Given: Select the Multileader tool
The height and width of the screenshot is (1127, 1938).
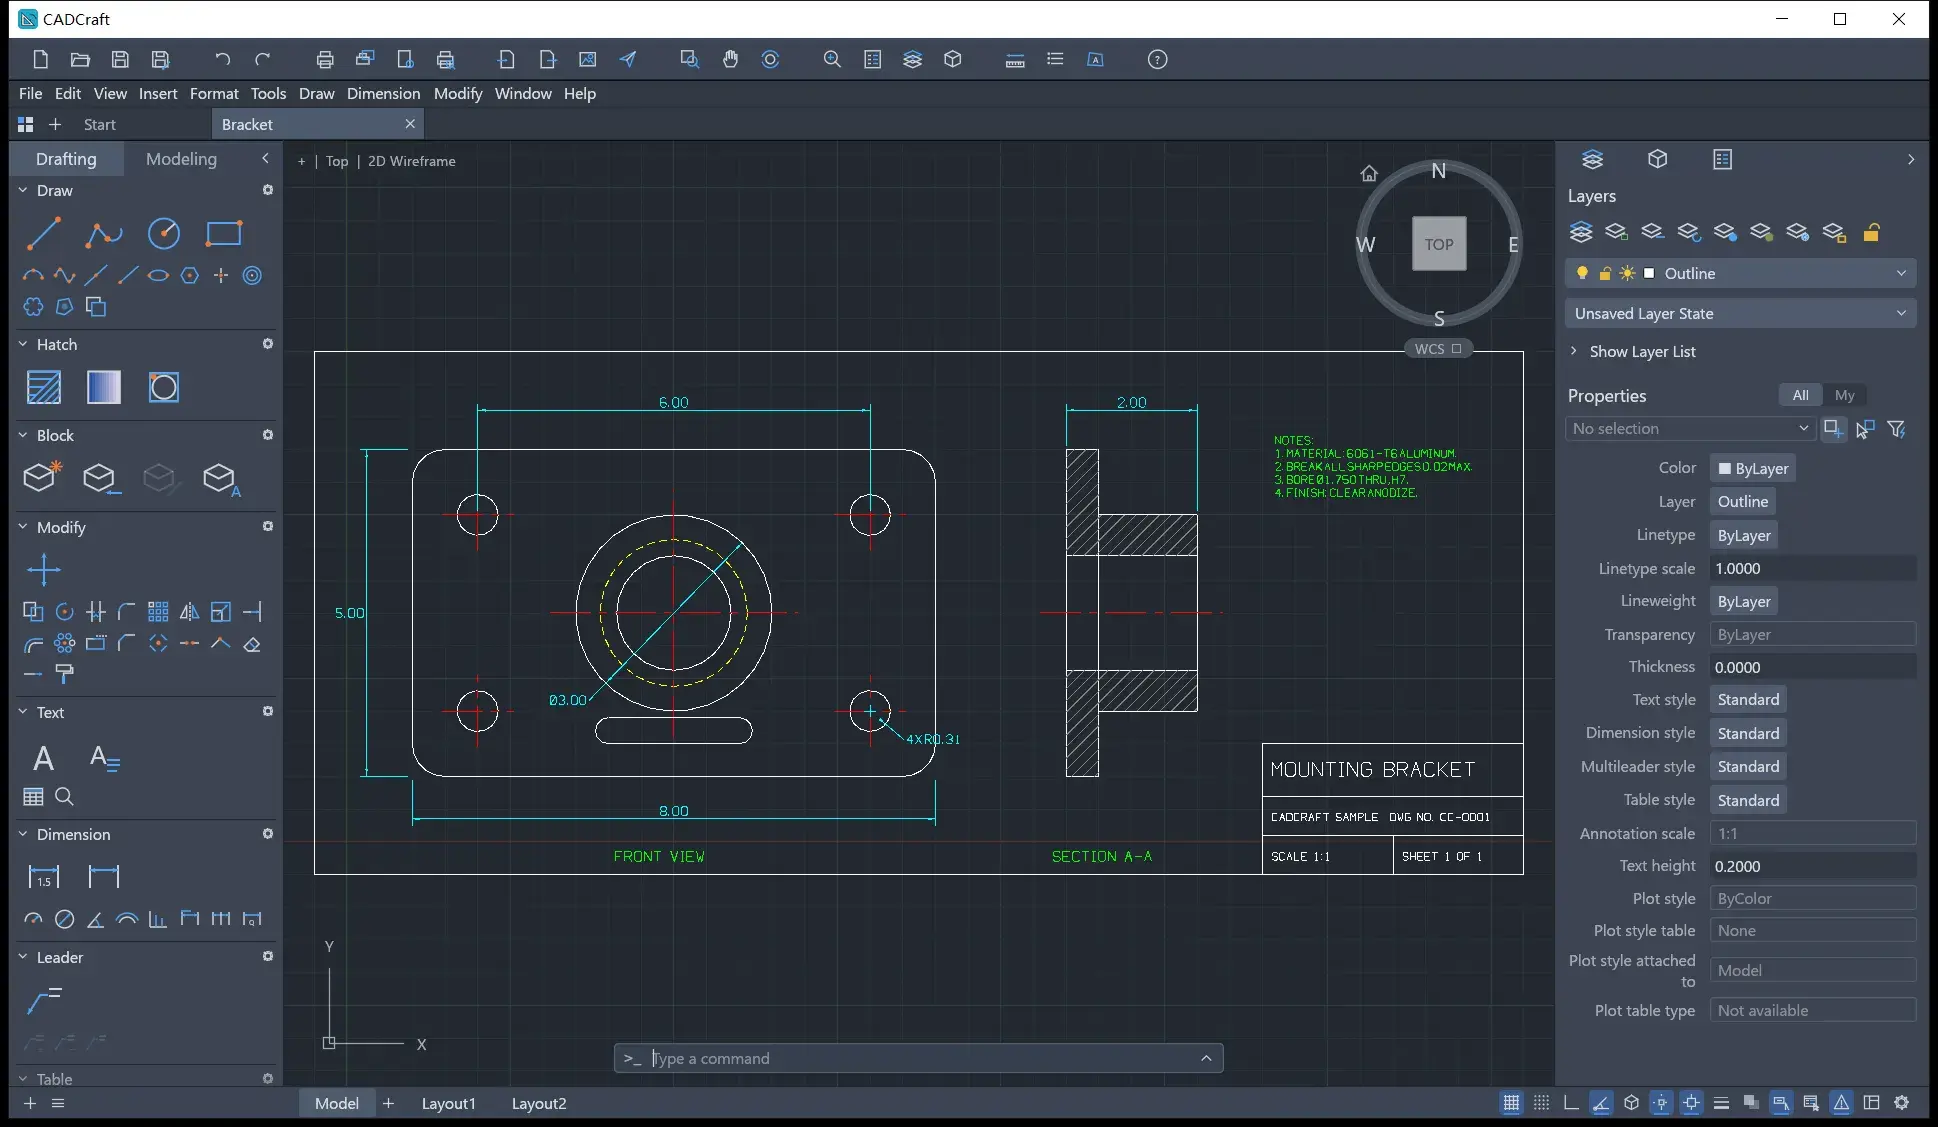Looking at the screenshot, I should (43, 1000).
